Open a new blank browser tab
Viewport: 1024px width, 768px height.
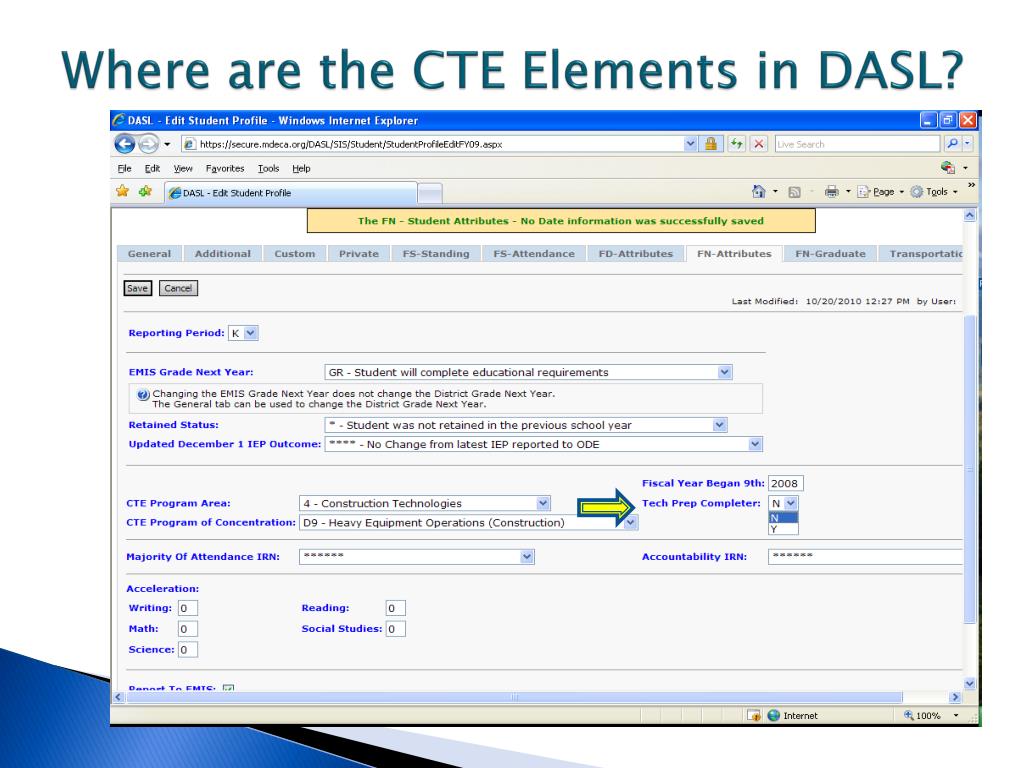430,193
